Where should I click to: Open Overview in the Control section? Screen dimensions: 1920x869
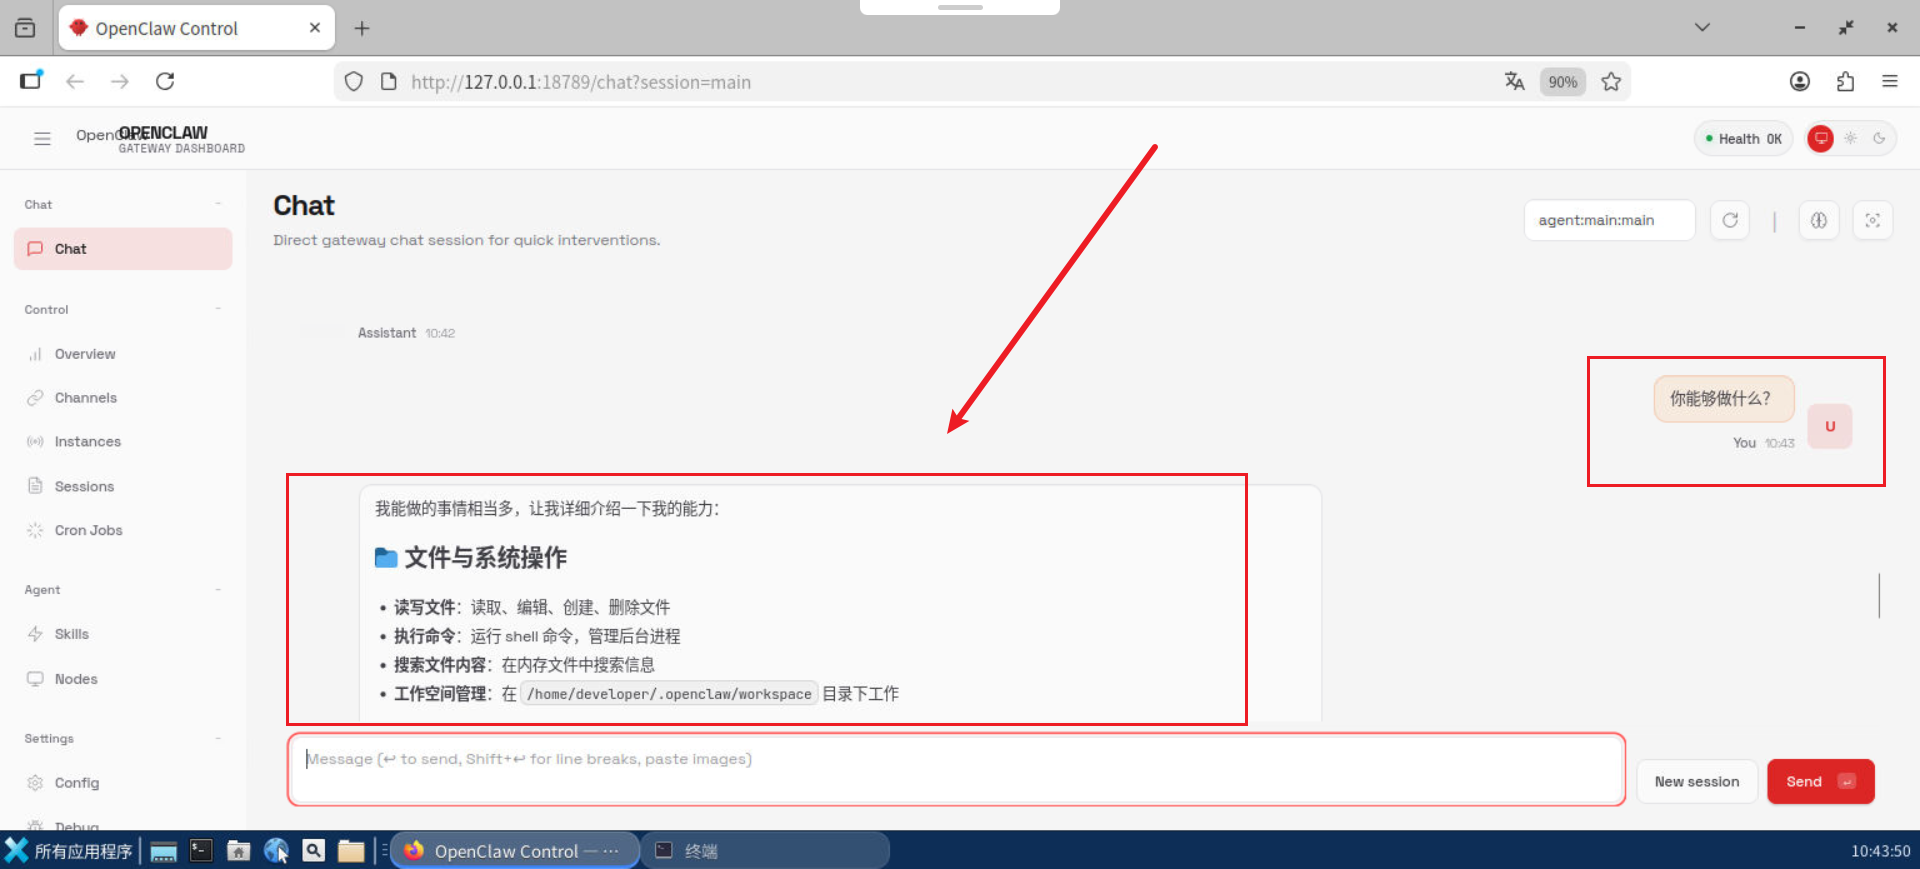tap(123, 354)
